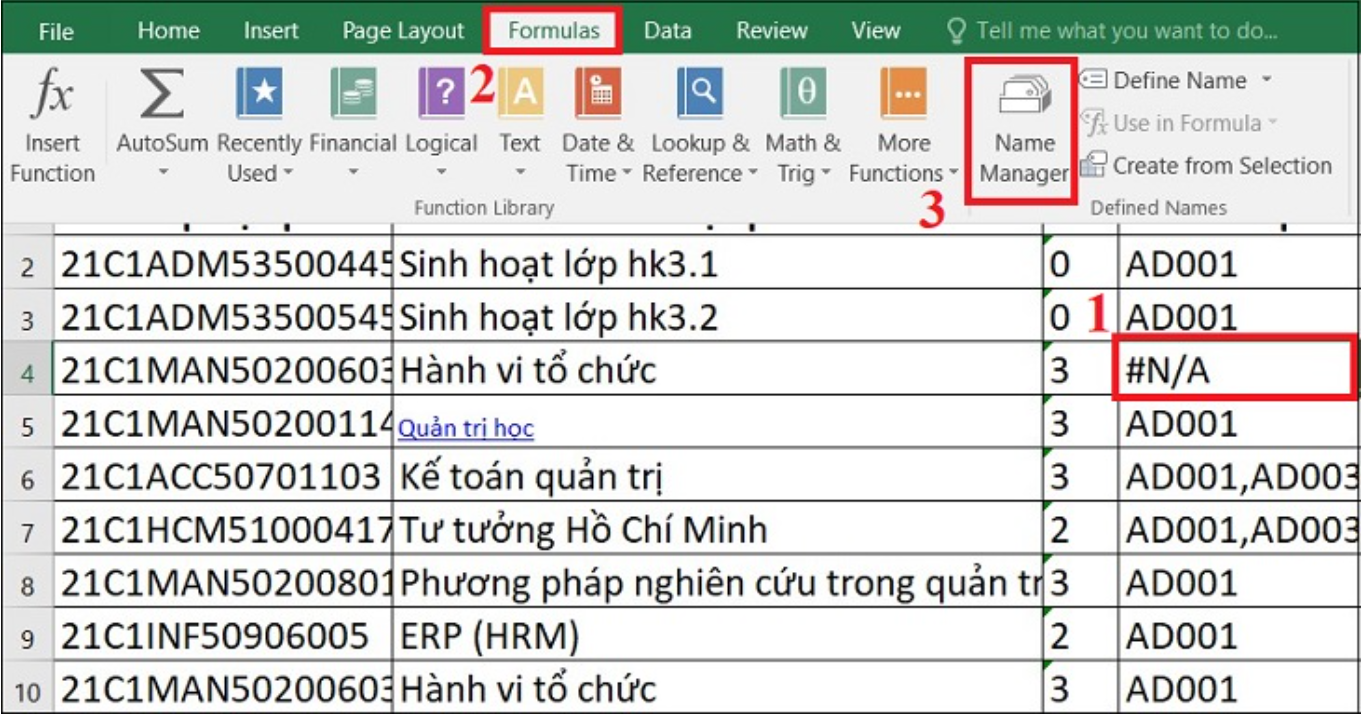Switch to the Insert tab
The image size is (1366, 714).
[271, 31]
